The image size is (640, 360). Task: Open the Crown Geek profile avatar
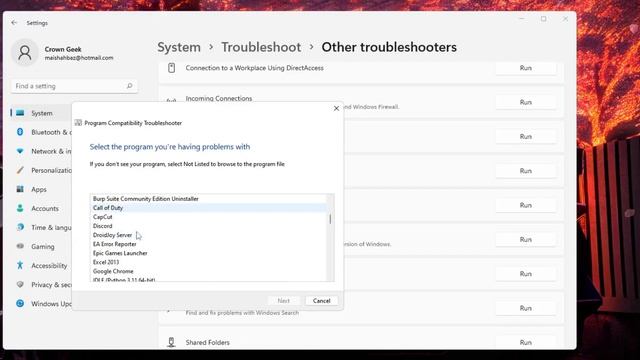pyautogui.click(x=25, y=53)
